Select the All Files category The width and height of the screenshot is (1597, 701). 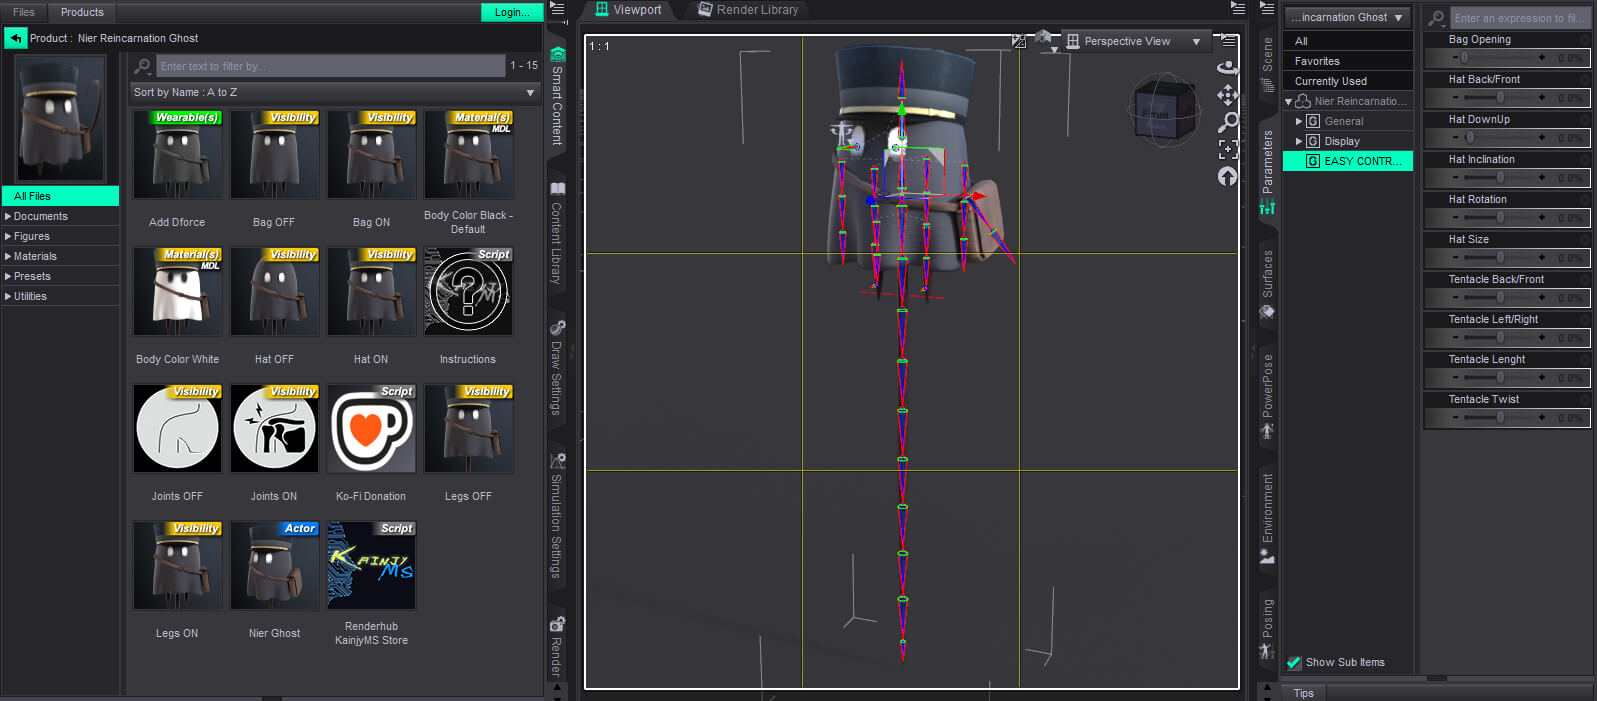click(x=60, y=196)
